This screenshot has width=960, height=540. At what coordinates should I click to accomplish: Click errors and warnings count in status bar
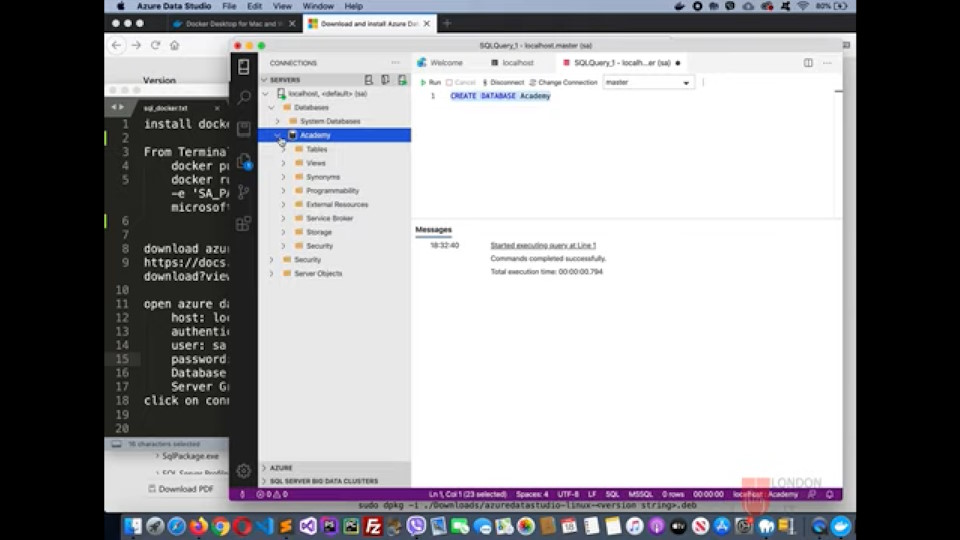point(272,494)
